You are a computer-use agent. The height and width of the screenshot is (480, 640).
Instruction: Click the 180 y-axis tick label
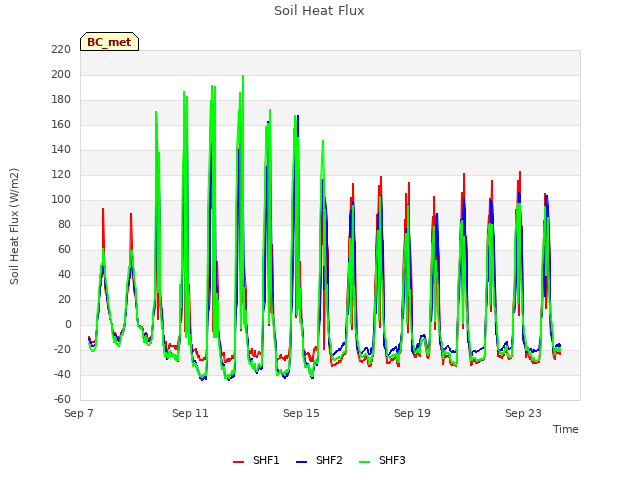(61, 100)
